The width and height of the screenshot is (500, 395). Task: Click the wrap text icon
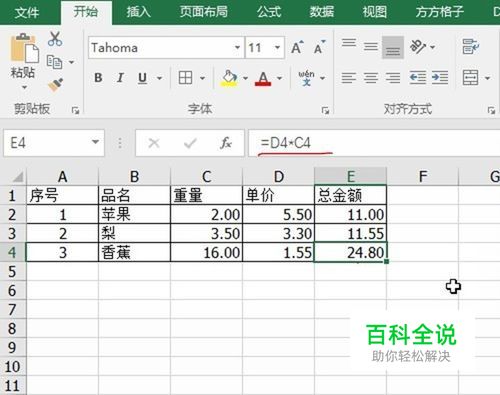point(471,47)
